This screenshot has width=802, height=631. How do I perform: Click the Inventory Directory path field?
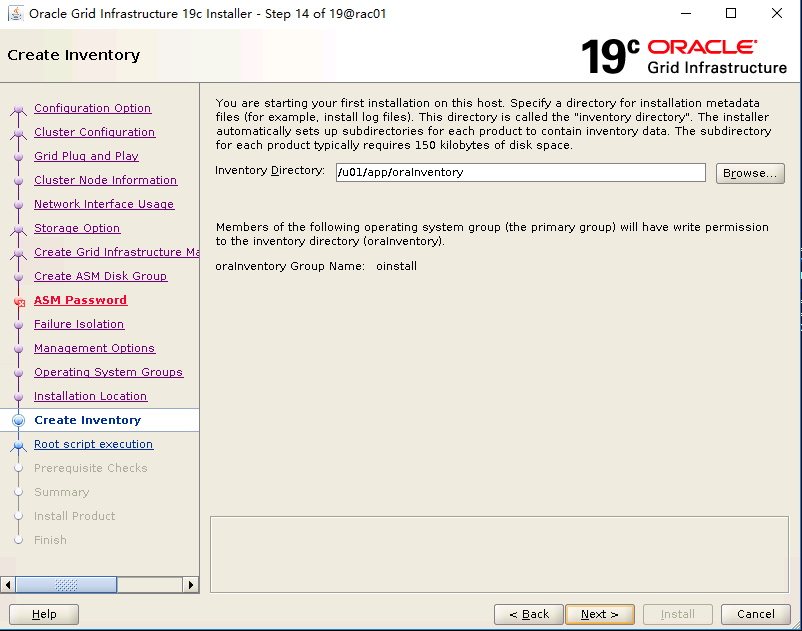coord(521,172)
